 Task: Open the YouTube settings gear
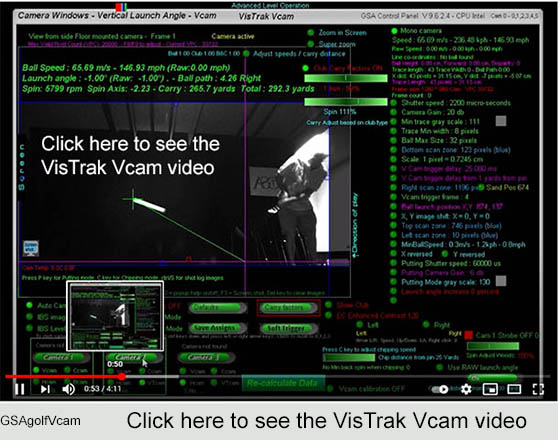(x=466, y=389)
